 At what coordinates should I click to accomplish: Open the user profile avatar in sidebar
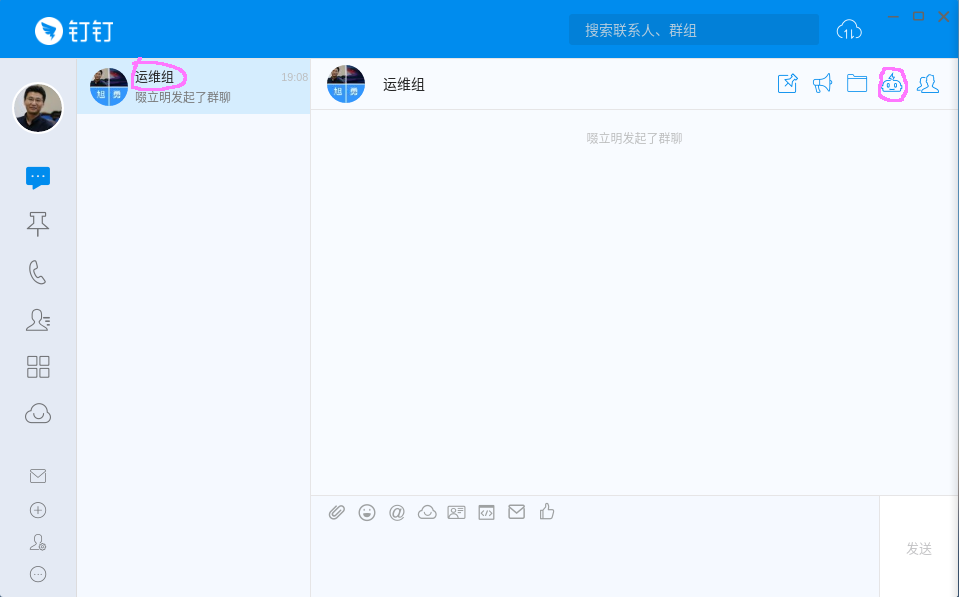click(x=38, y=107)
